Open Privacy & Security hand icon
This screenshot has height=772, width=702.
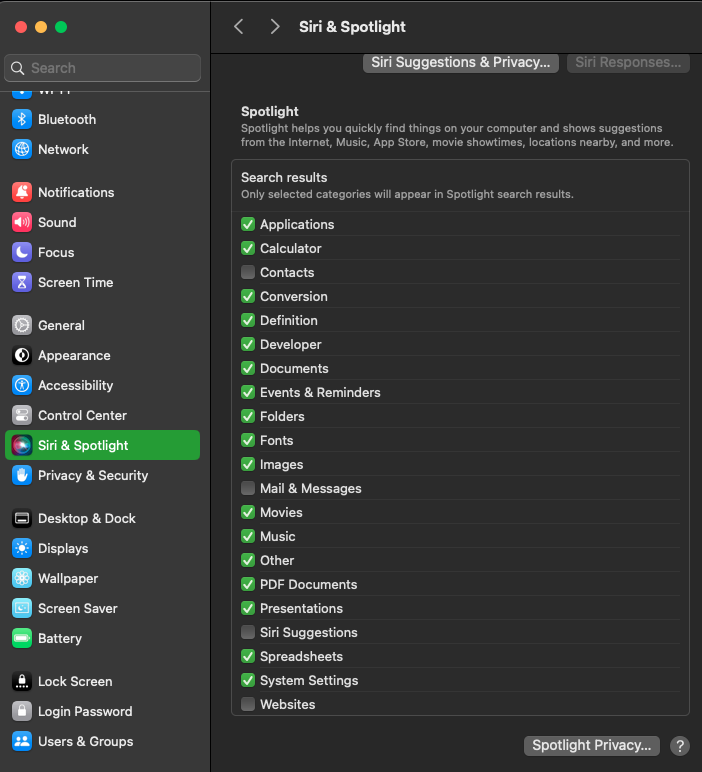coord(22,475)
